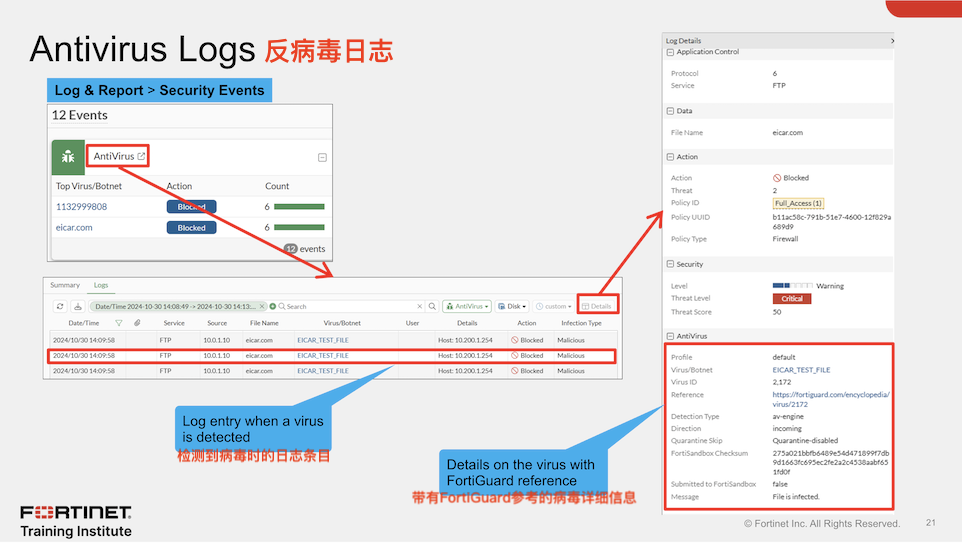Screen dimensions: 962x543
Task: Click Blocked badge for eicar.com
Action: coord(191,228)
